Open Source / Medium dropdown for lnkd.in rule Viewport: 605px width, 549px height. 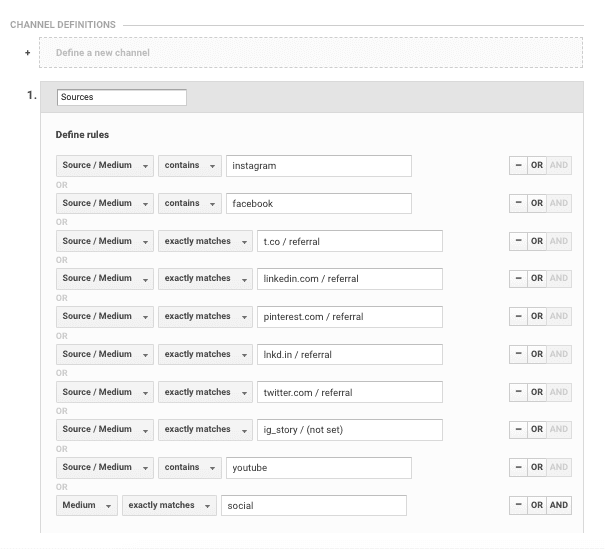(x=105, y=354)
